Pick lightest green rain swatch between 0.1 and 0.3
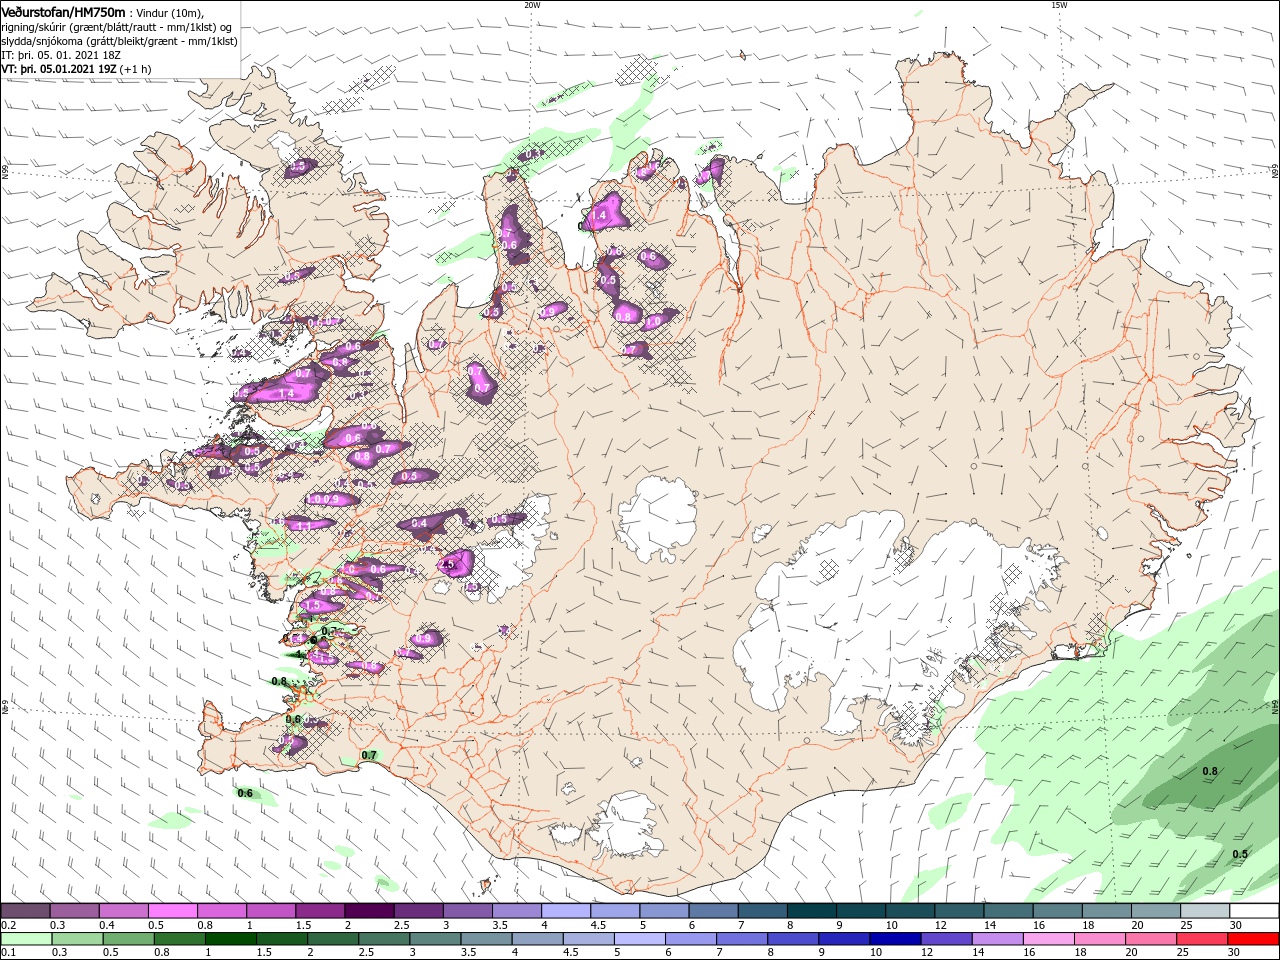The width and height of the screenshot is (1280, 960). point(26,939)
